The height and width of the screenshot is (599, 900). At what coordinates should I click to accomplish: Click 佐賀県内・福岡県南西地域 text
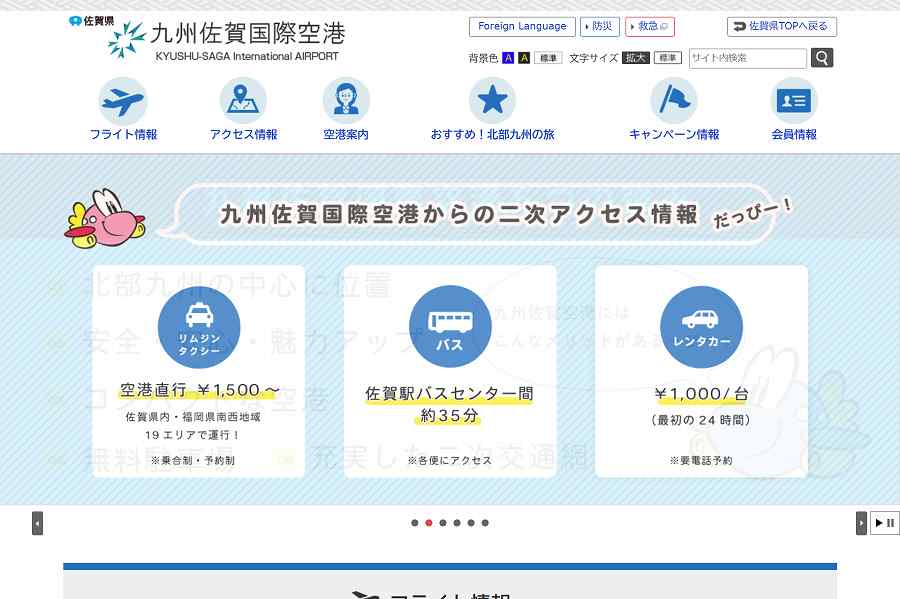193,417
